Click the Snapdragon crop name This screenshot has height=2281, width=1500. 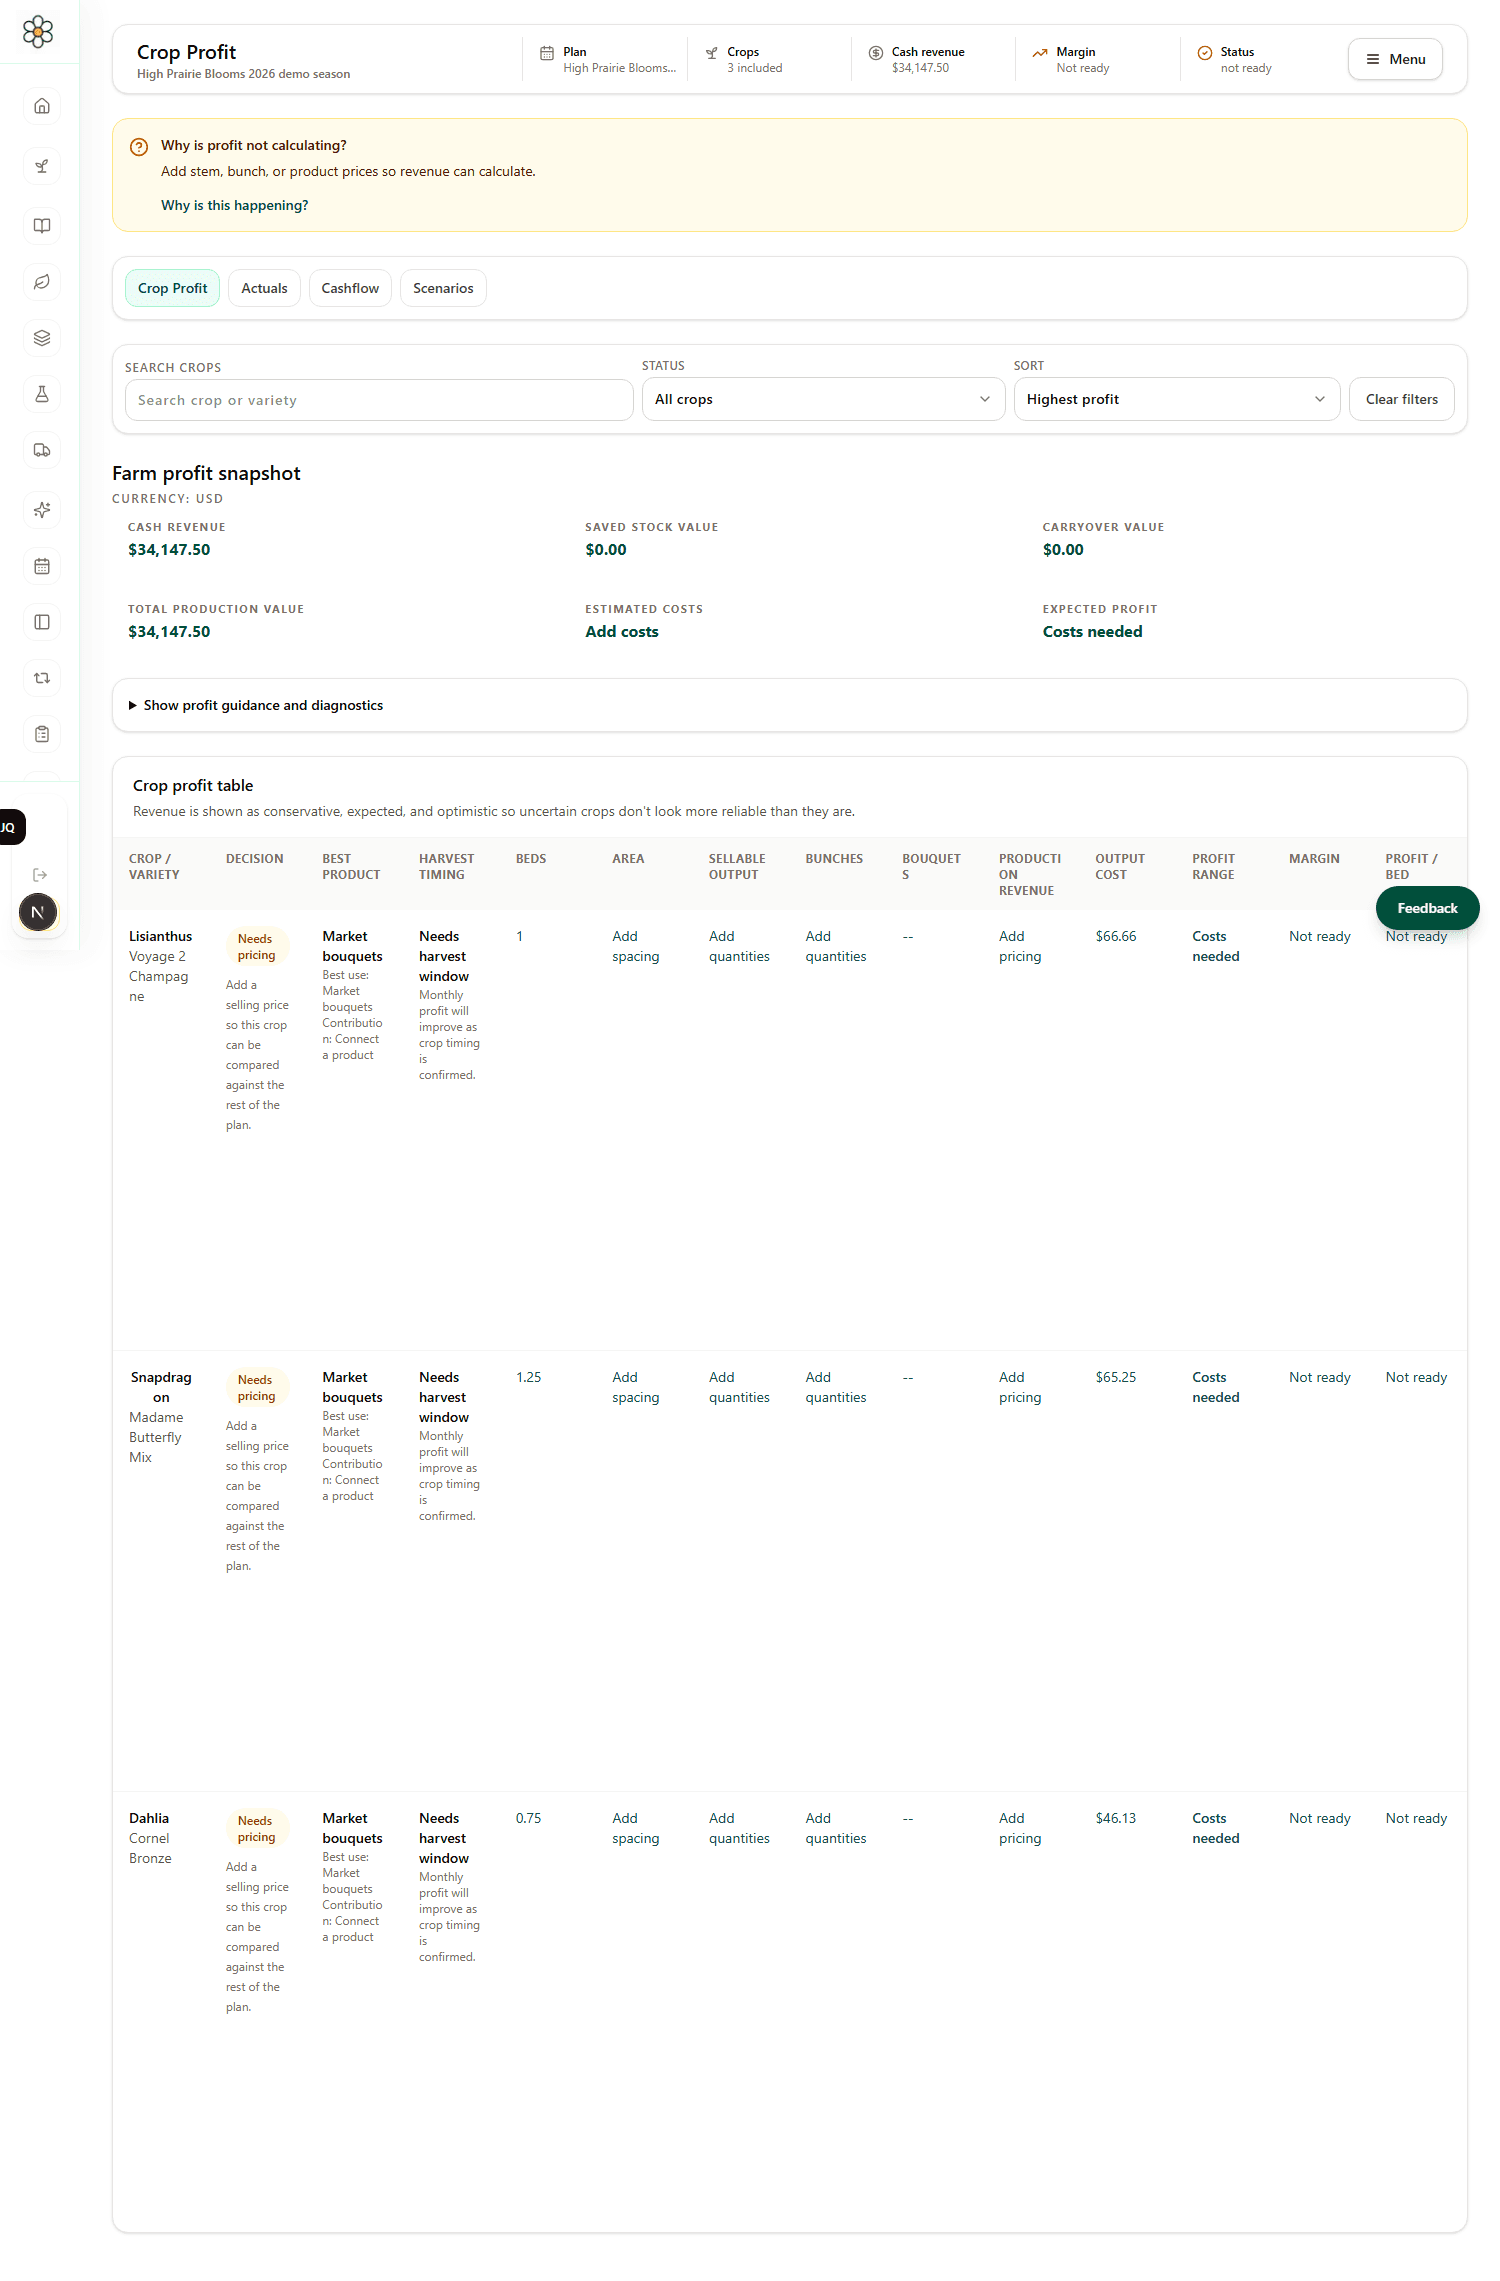(161, 1387)
